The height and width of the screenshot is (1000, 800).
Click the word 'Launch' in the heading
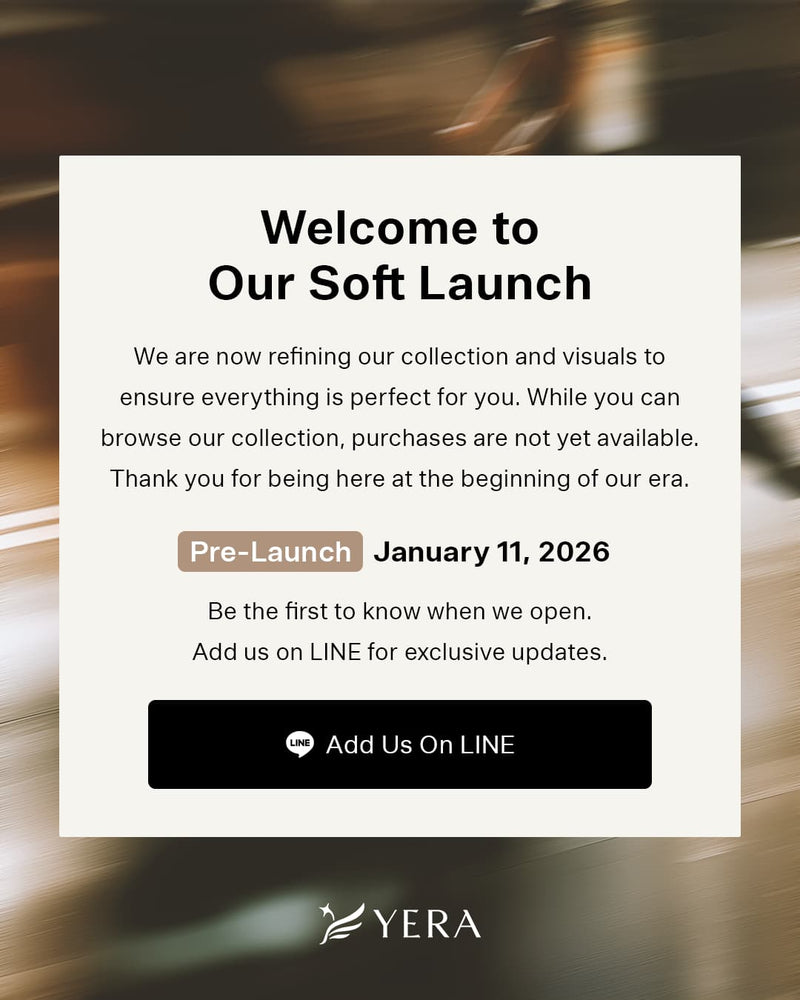(505, 283)
